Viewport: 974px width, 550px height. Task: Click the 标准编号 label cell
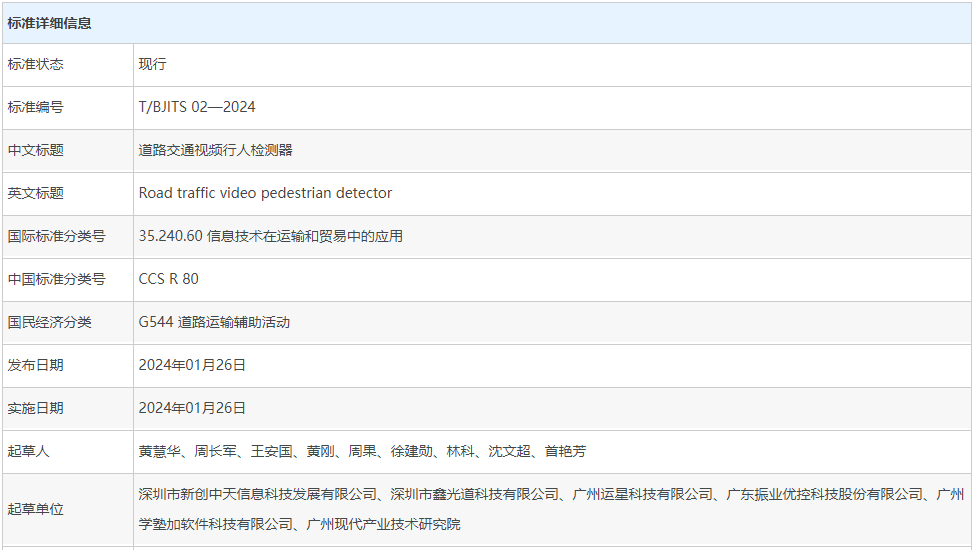pos(36,107)
